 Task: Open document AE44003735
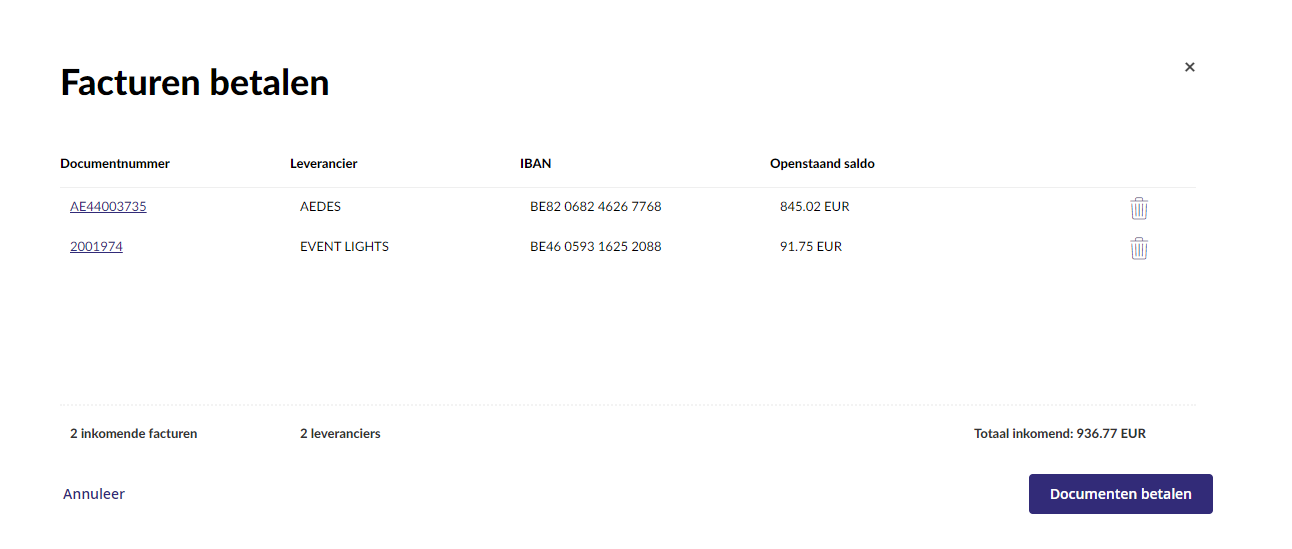tap(108, 207)
